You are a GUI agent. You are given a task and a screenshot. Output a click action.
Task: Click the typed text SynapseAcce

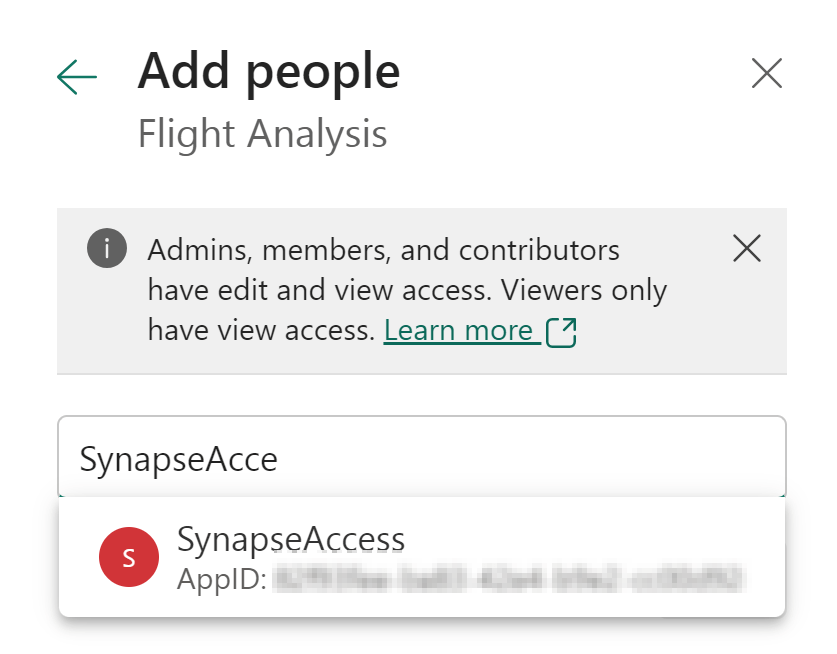[x=178, y=458]
